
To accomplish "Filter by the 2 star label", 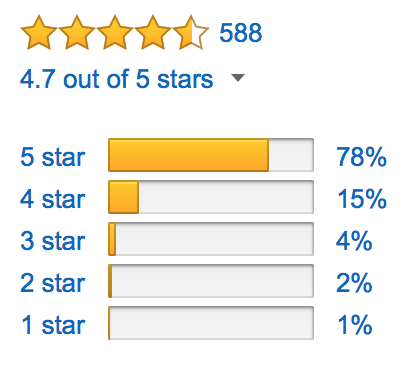I will (x=53, y=283).
